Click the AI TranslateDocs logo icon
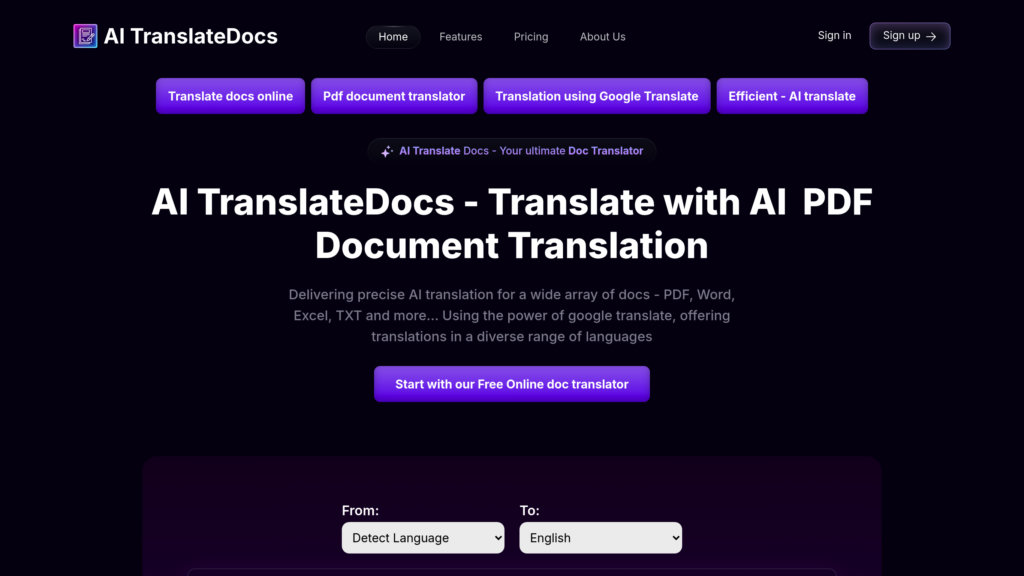This screenshot has height=576, width=1024. (85, 36)
